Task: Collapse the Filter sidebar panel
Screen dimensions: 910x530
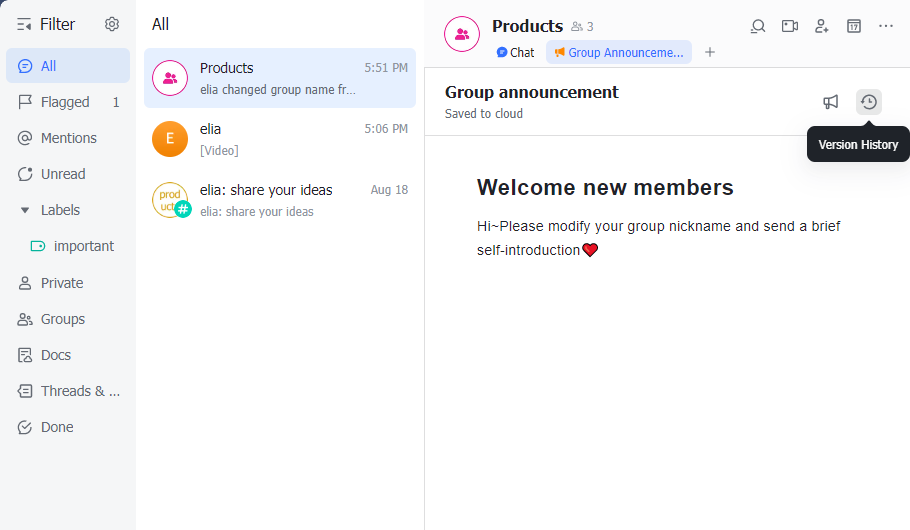Action: tap(24, 24)
